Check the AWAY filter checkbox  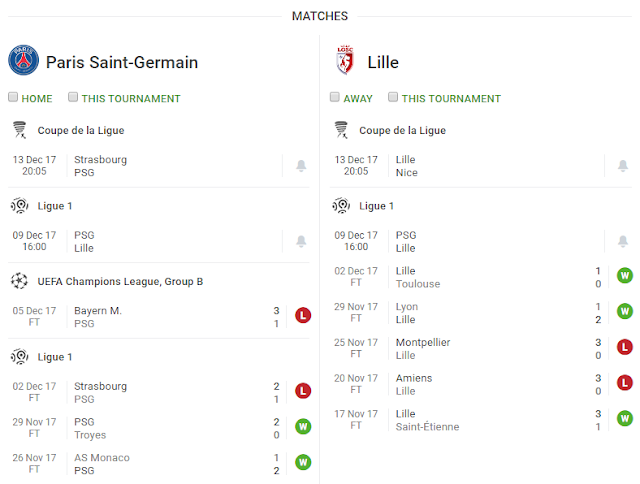tap(335, 97)
